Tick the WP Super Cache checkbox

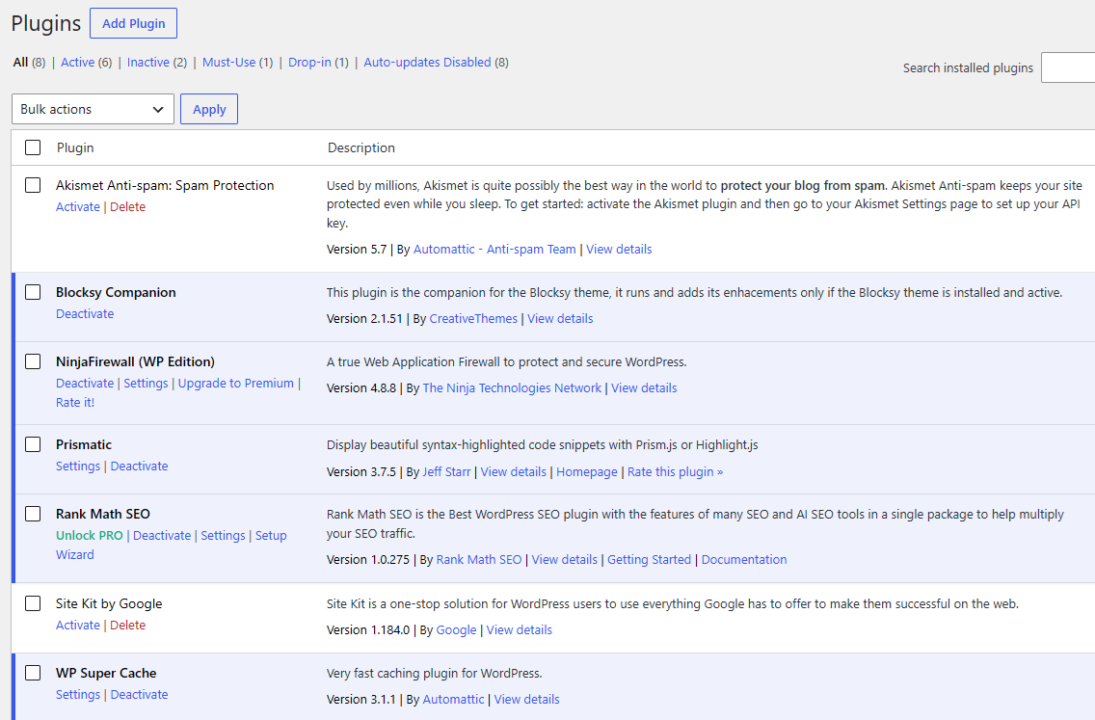pos(33,673)
